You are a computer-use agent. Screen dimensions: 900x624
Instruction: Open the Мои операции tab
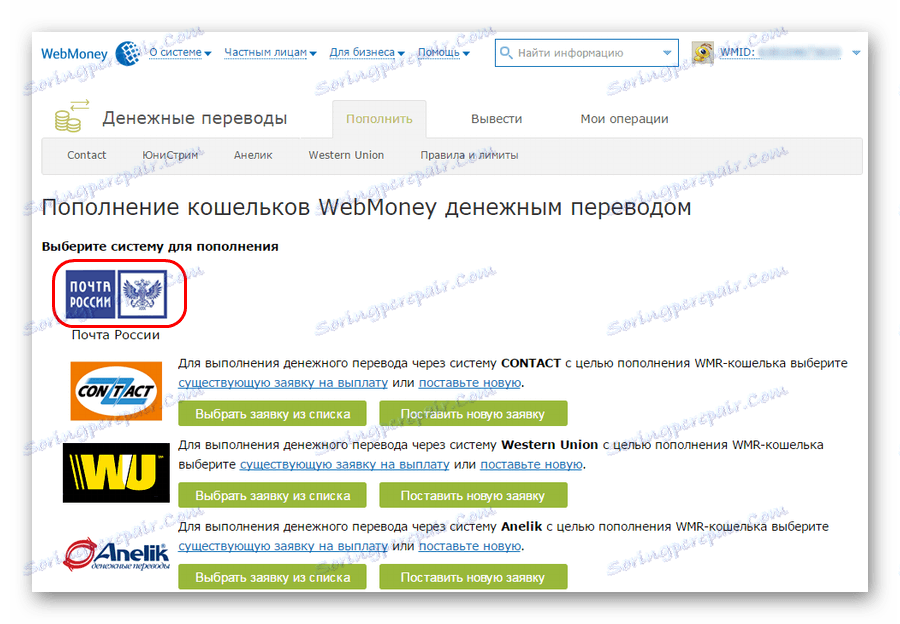pos(624,119)
